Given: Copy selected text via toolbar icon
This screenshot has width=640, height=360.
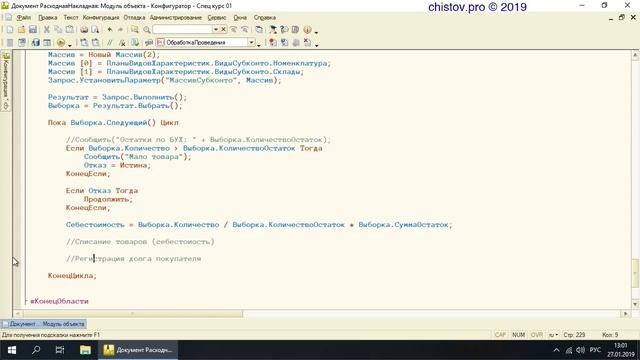Looking at the screenshot, I should click(58, 29).
